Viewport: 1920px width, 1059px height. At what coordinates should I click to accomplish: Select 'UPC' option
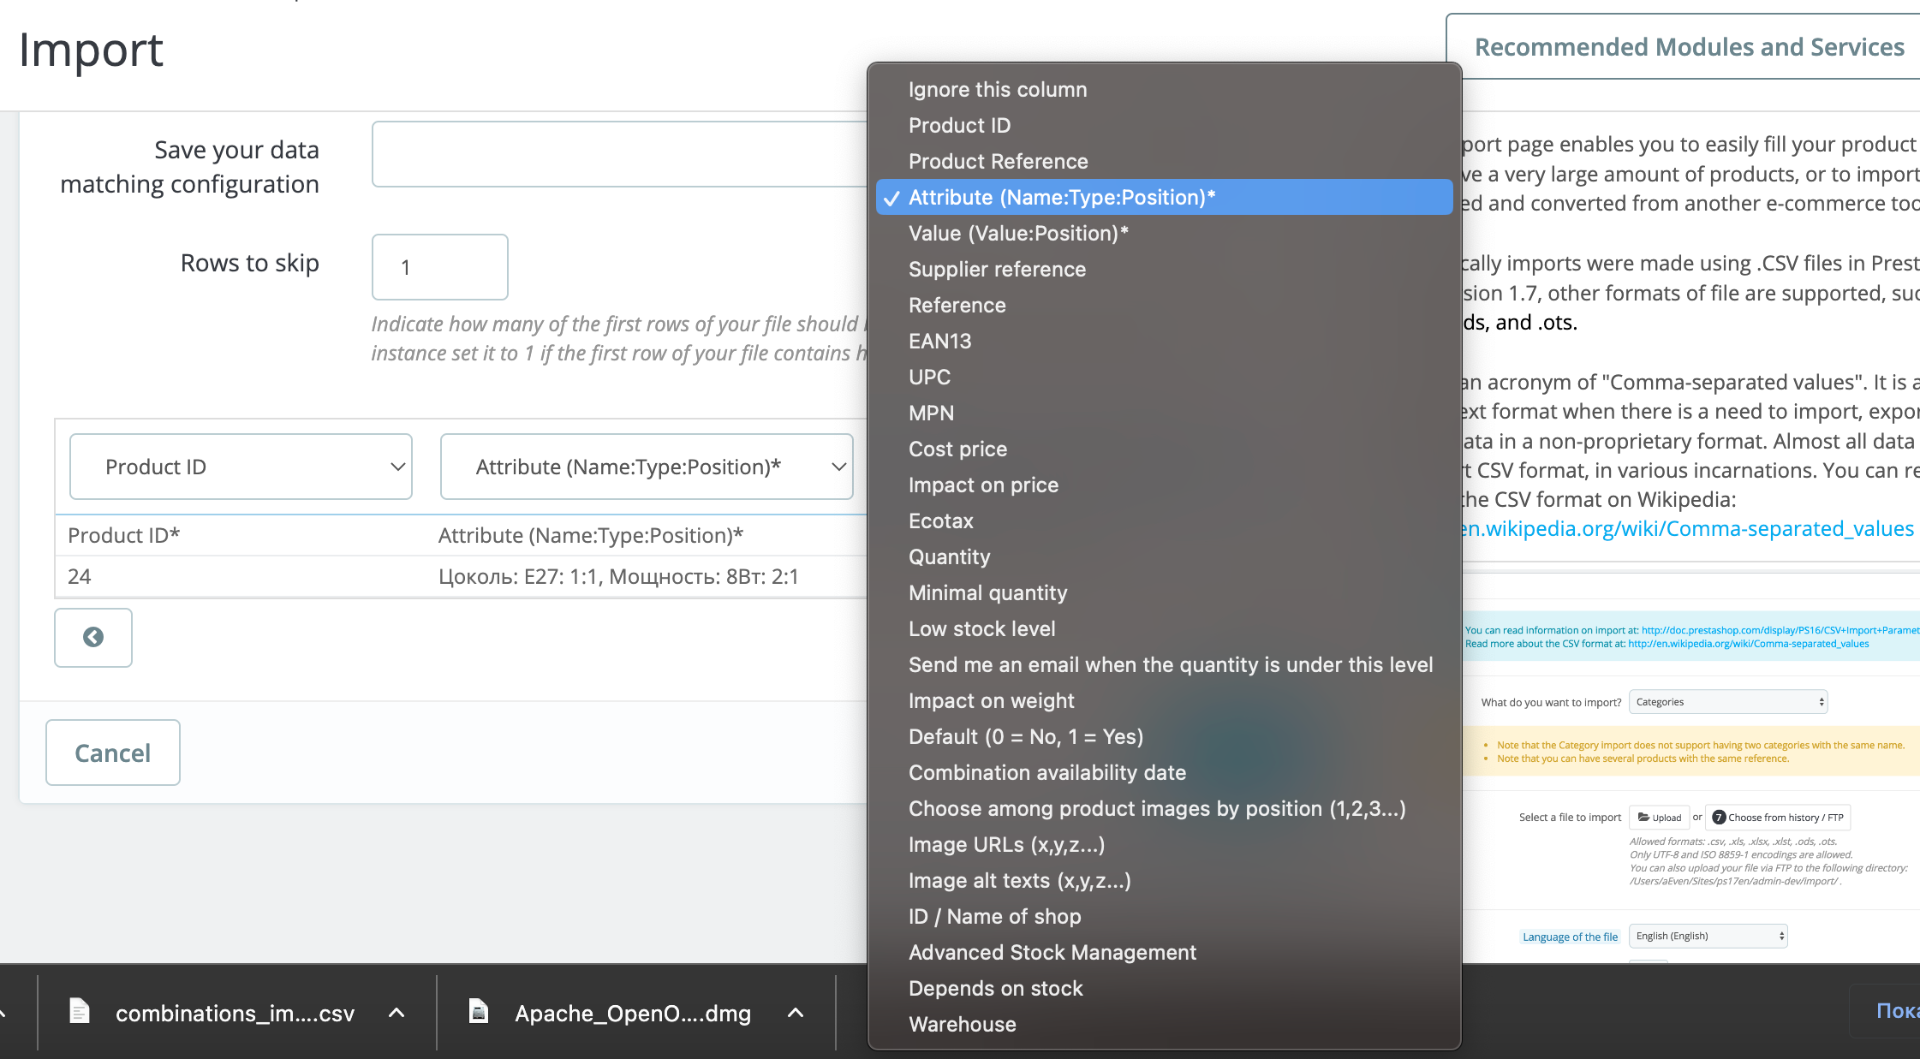coord(1164,378)
